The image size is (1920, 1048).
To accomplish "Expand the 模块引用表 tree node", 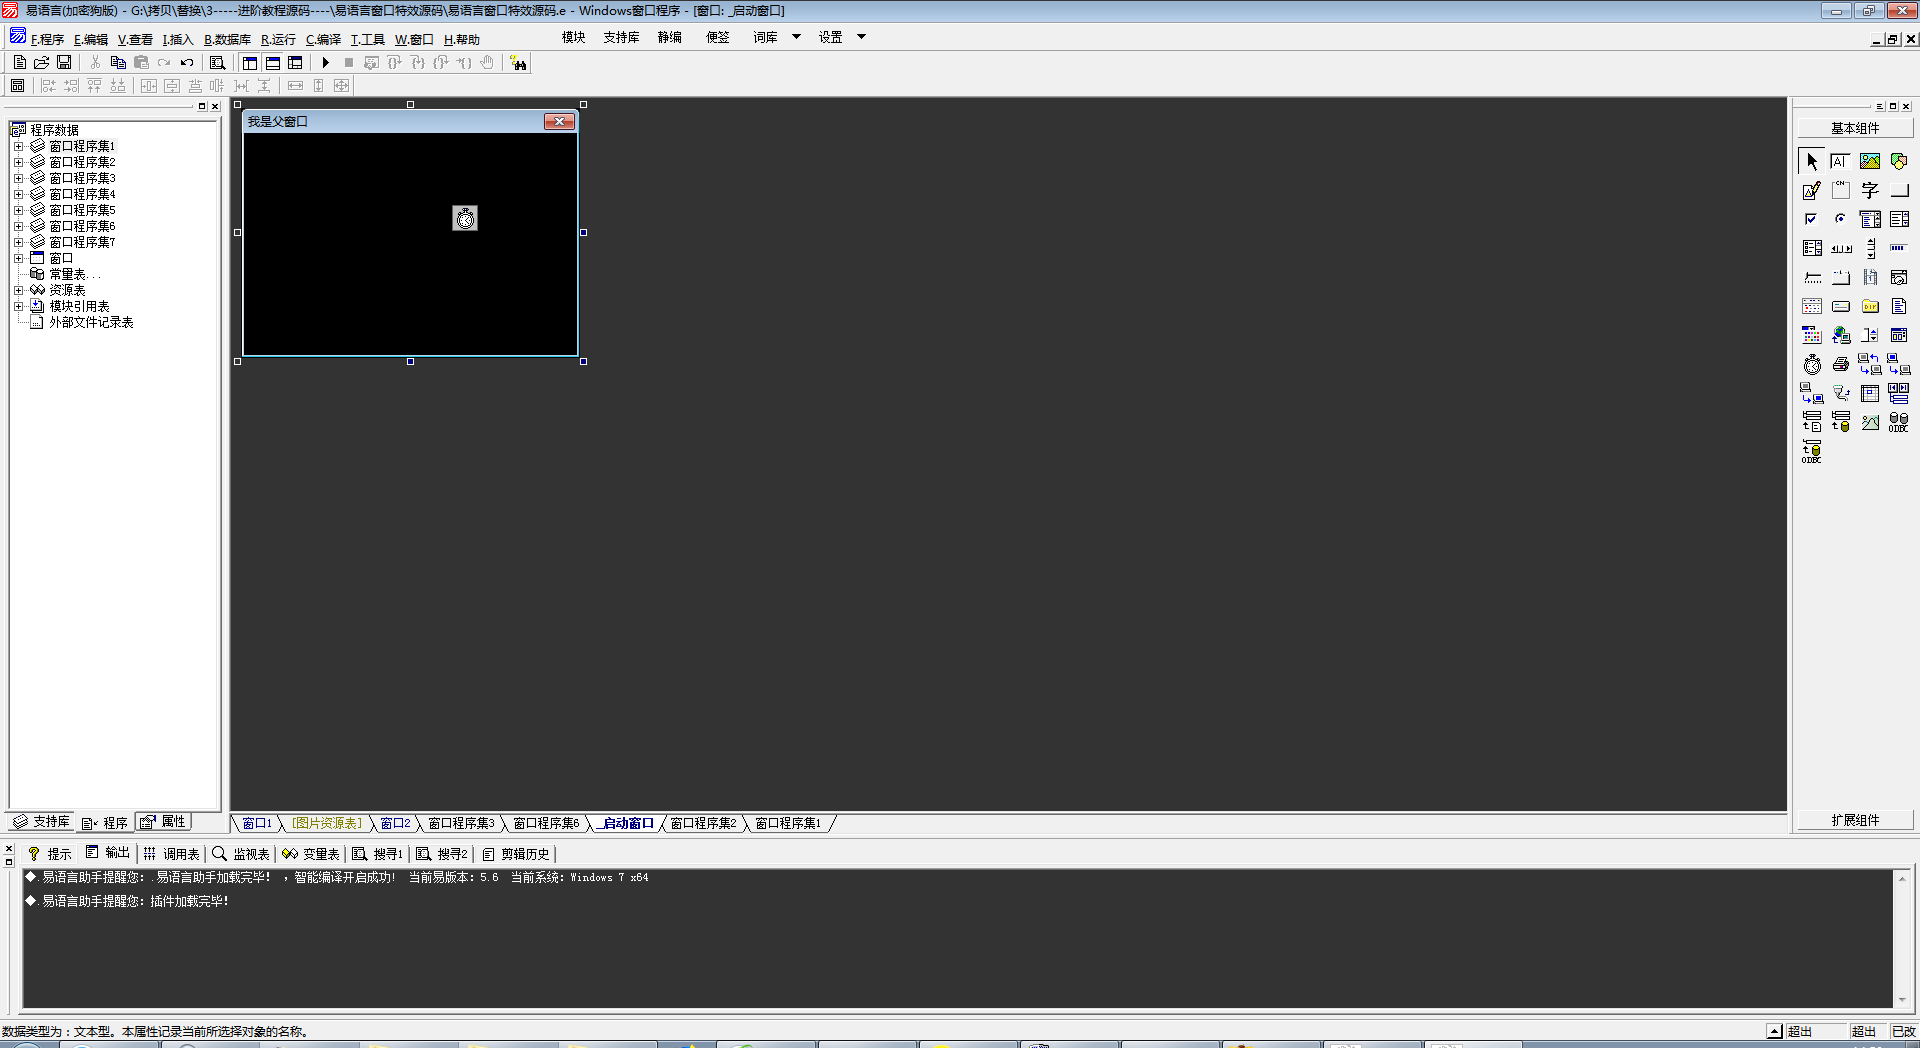I will click(18, 306).
